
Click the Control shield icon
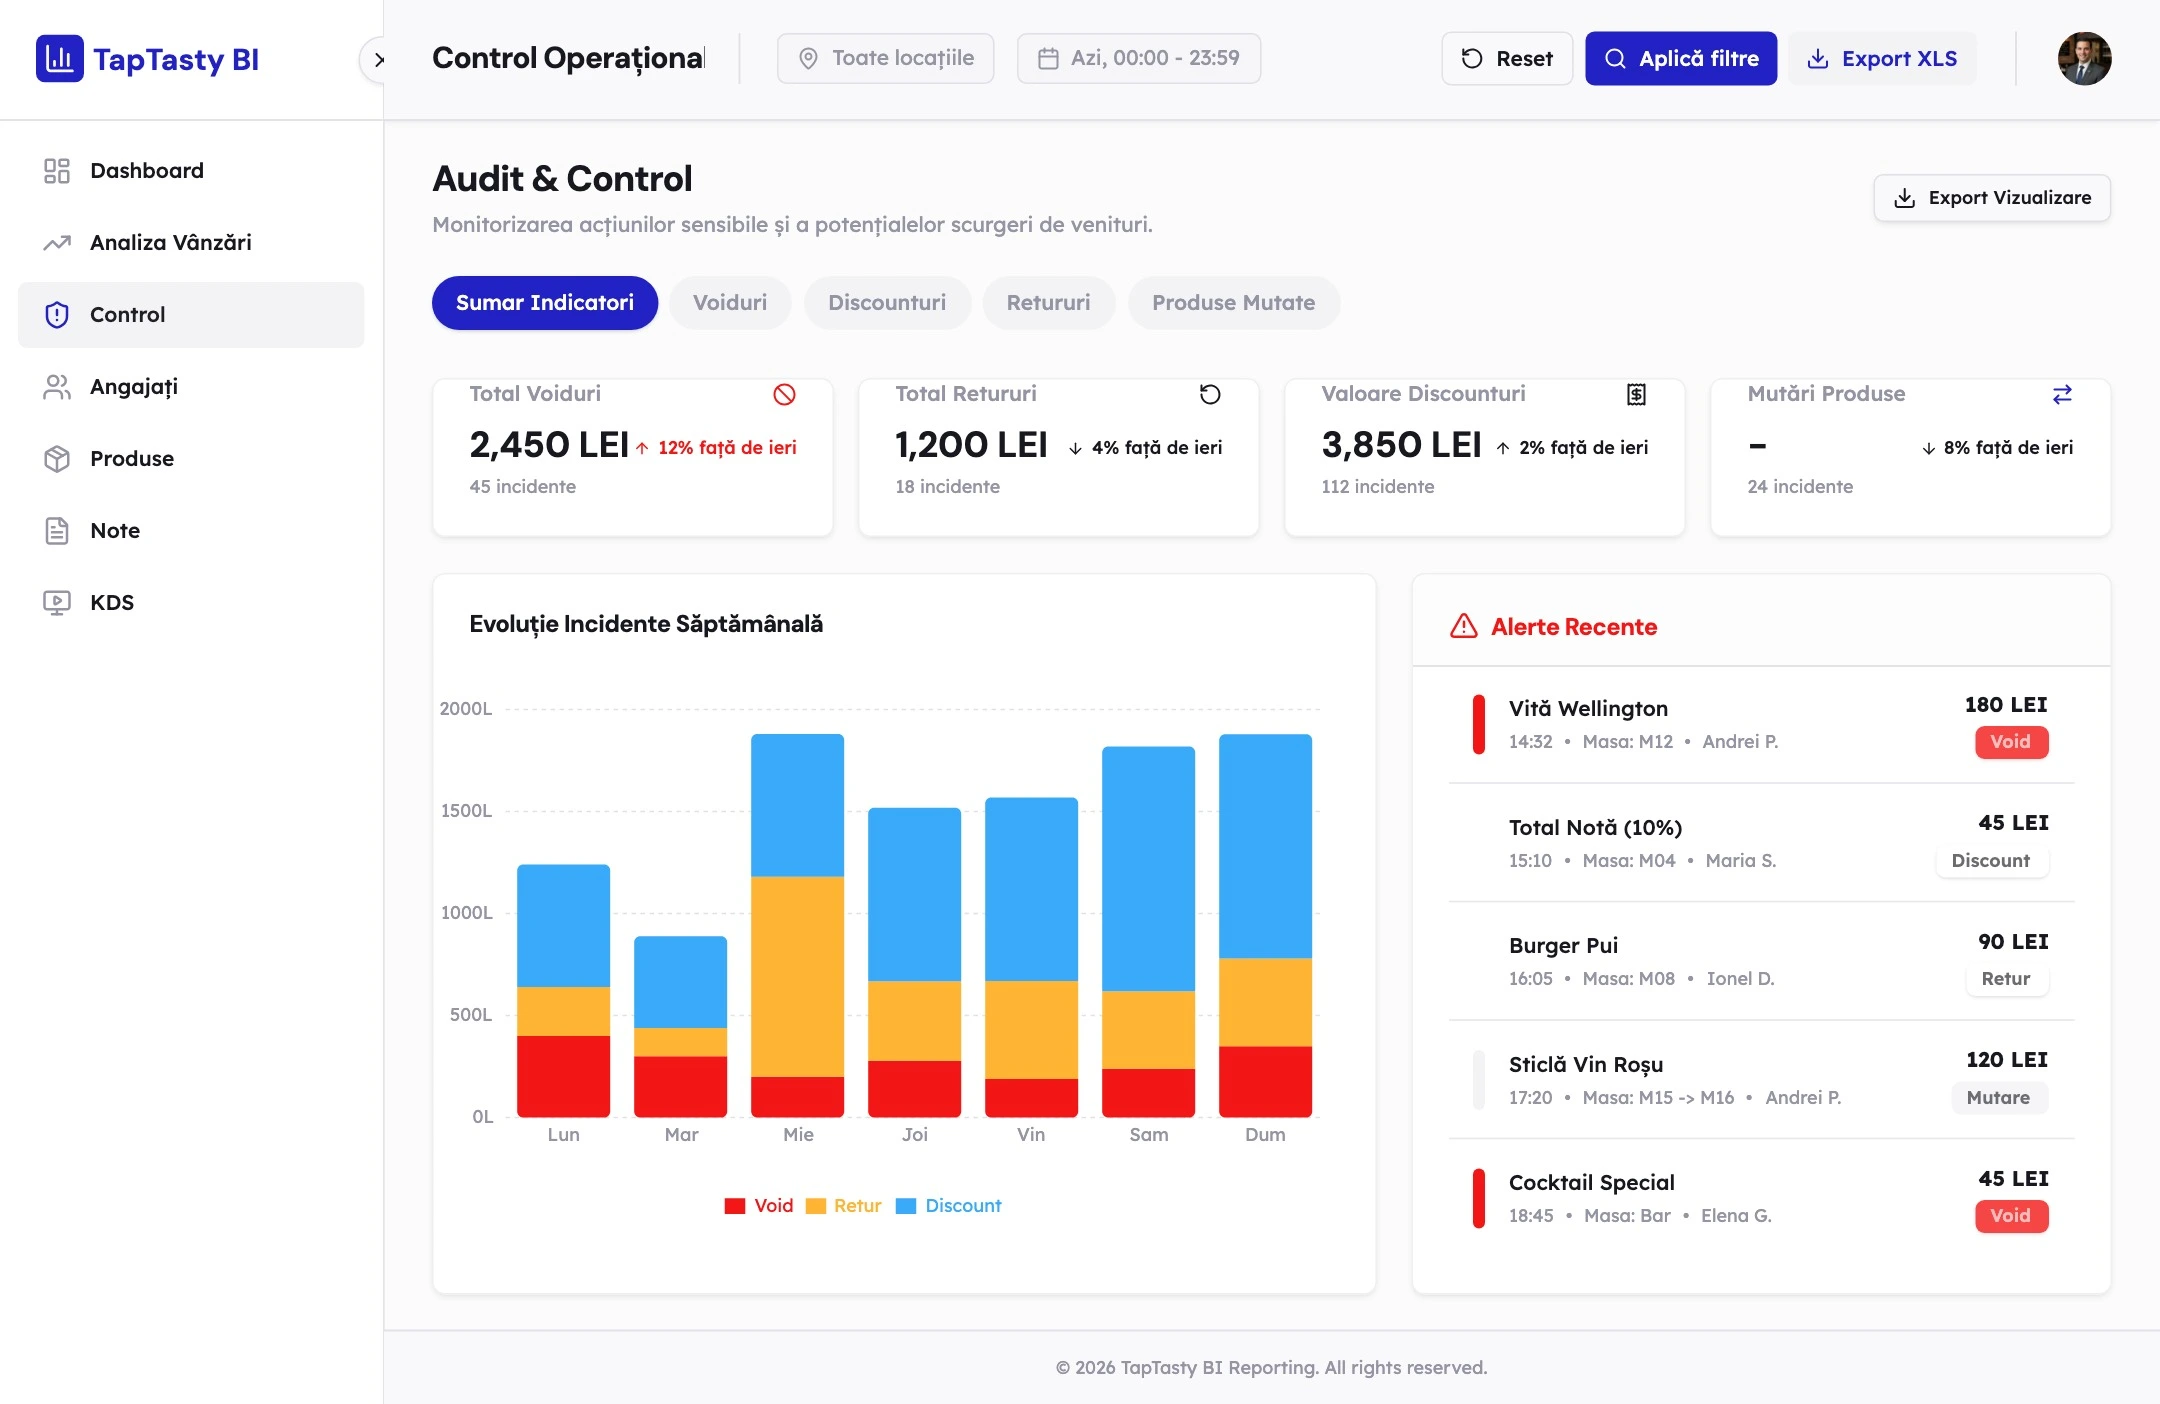57,315
